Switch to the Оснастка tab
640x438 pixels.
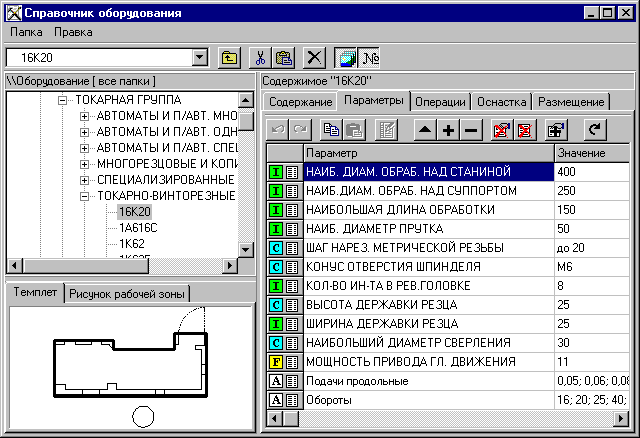(502, 102)
